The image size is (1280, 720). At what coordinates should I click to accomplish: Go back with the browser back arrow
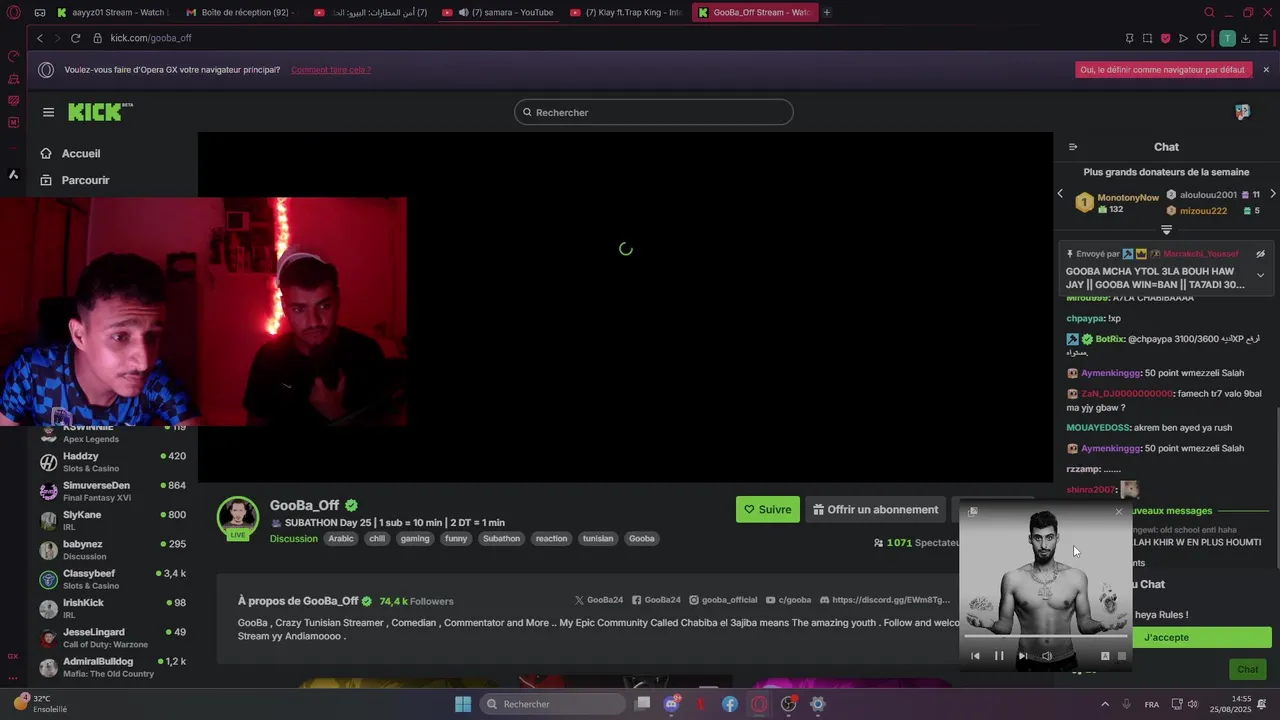[x=40, y=38]
